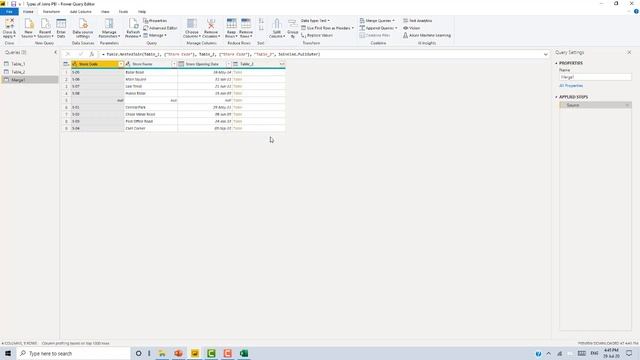
Task: Select the Table_2 query
Action: pyautogui.click(x=30, y=72)
